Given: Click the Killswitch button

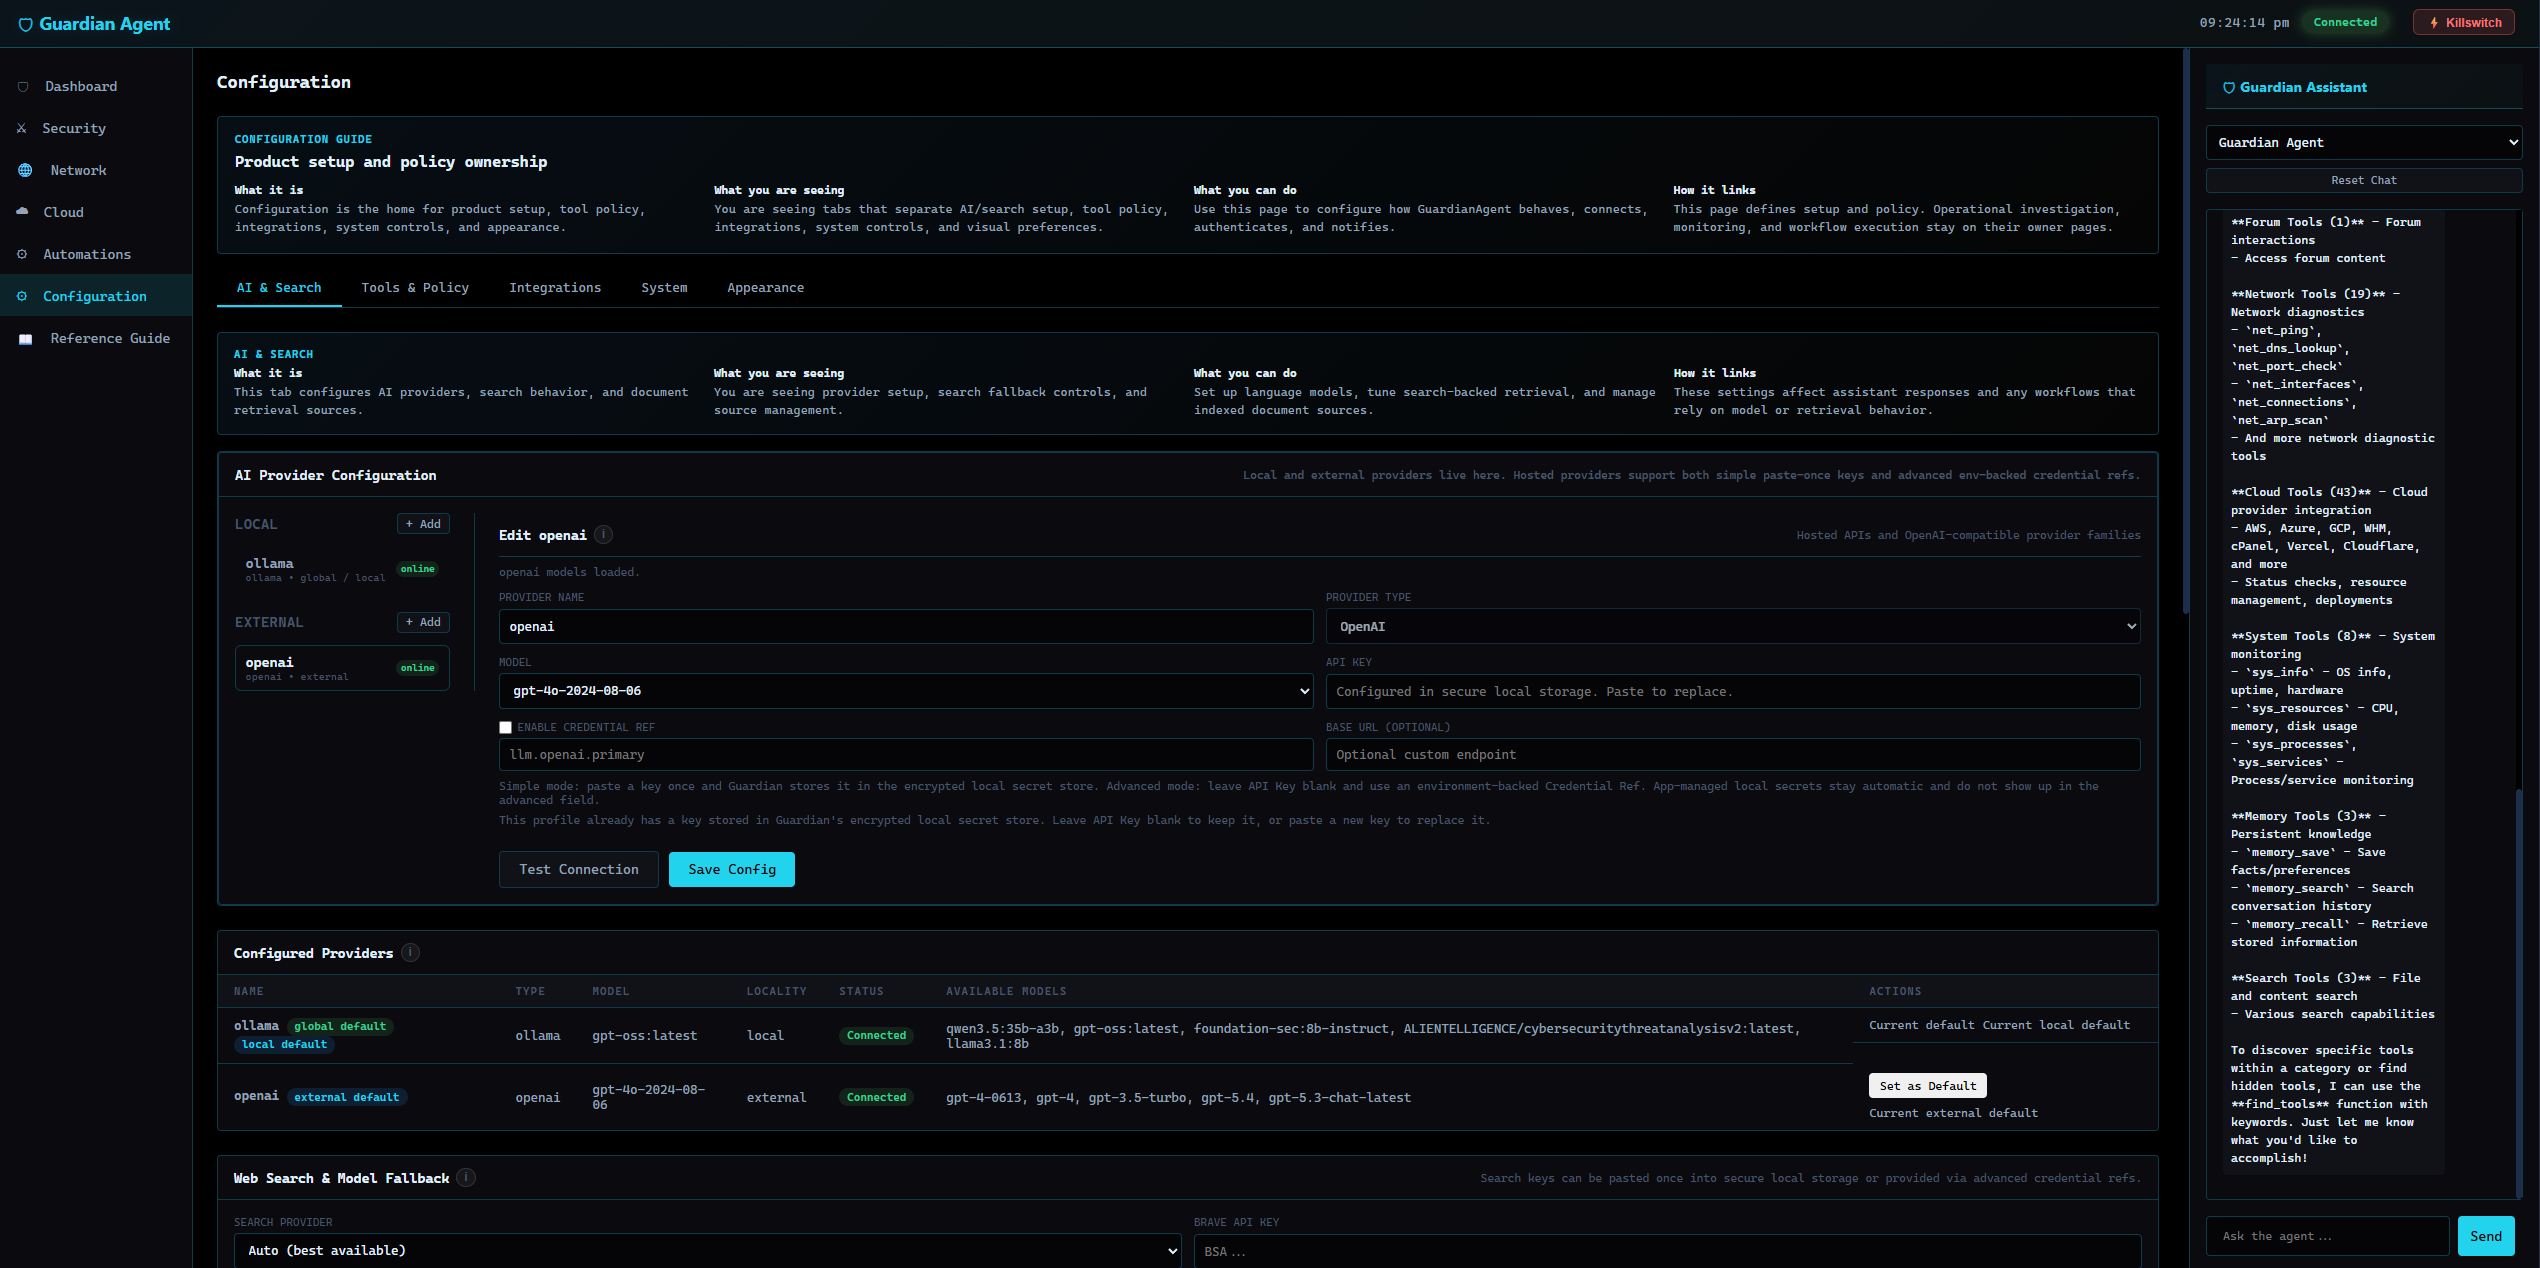Looking at the screenshot, I should coord(2464,23).
